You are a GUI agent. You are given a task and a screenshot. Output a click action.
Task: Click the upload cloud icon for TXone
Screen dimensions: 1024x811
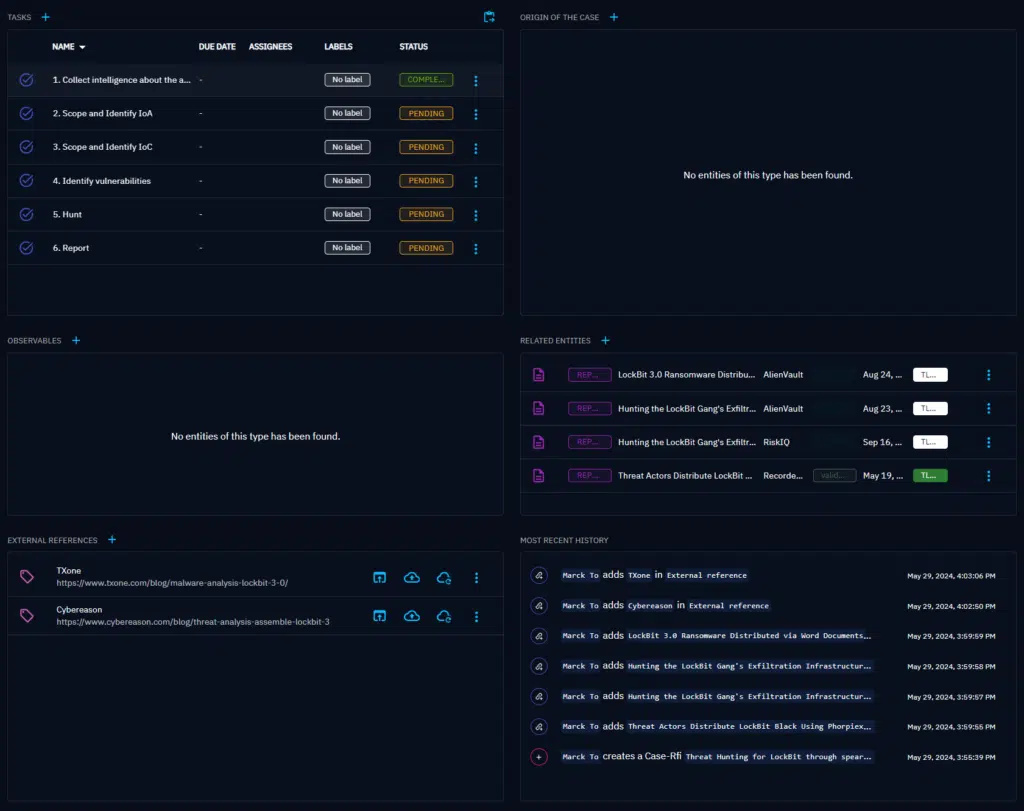(x=412, y=578)
